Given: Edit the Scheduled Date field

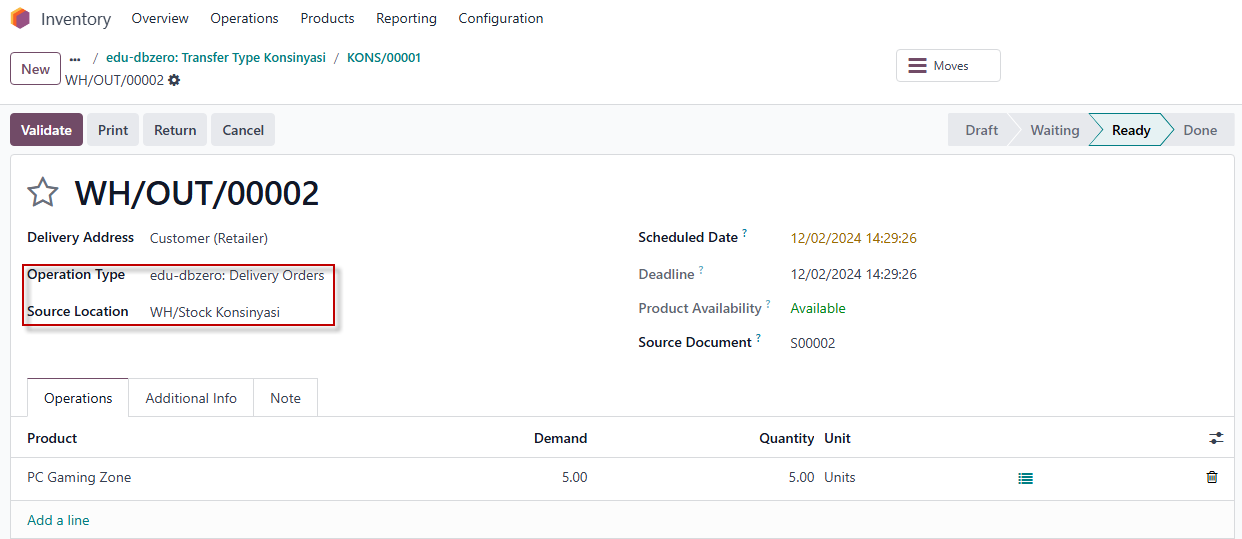Looking at the screenshot, I should (x=854, y=239).
